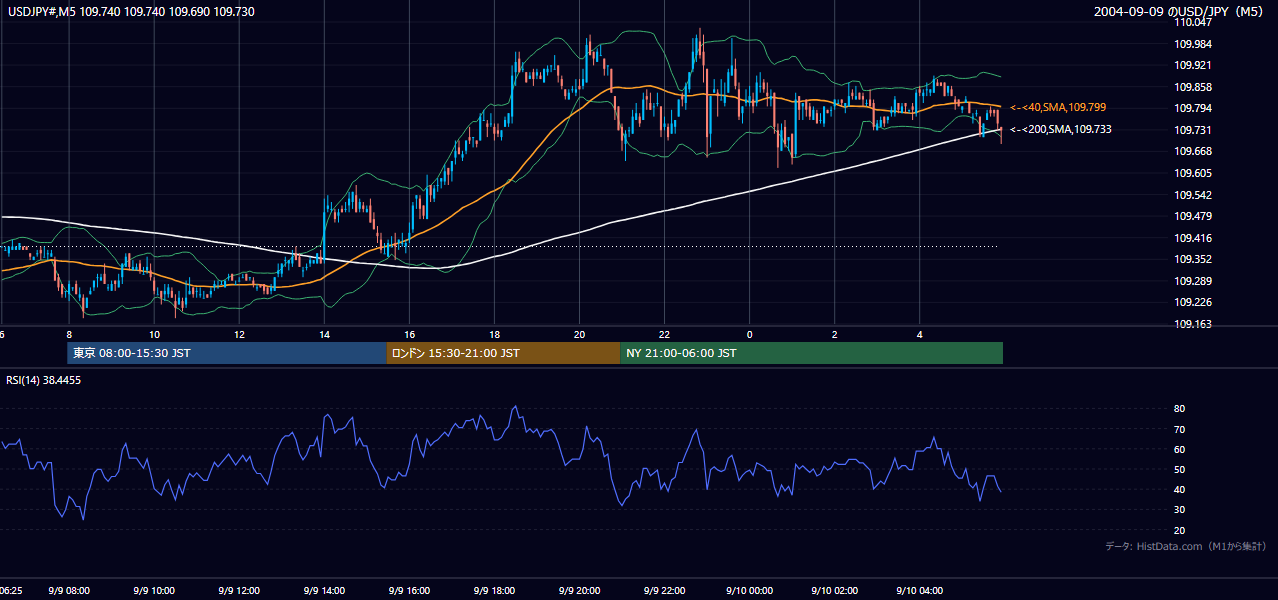The width and height of the screenshot is (1278, 600).
Task: Click hour label 14 on chart time axis
Action: click(x=324, y=334)
